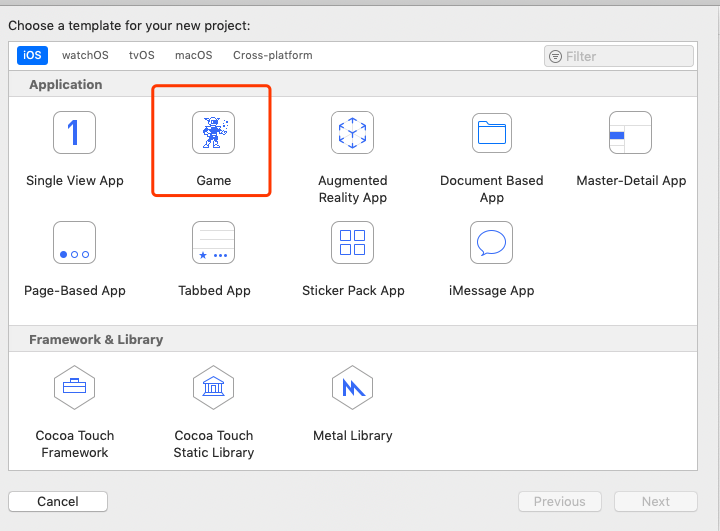
Task: Pick the Metal Library template icon
Action: [352, 387]
